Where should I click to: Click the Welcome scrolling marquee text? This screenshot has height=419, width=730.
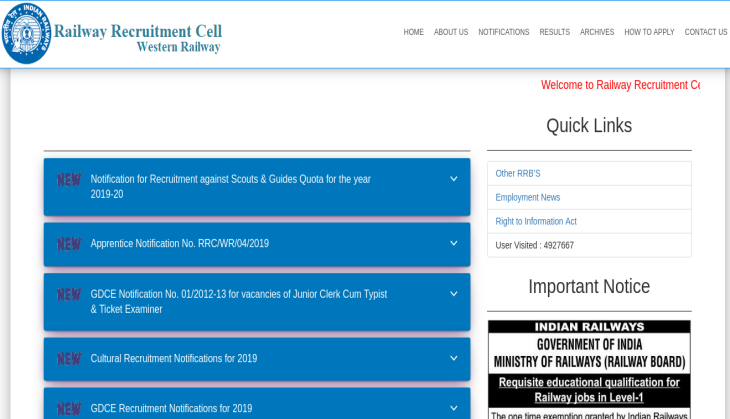(620, 85)
